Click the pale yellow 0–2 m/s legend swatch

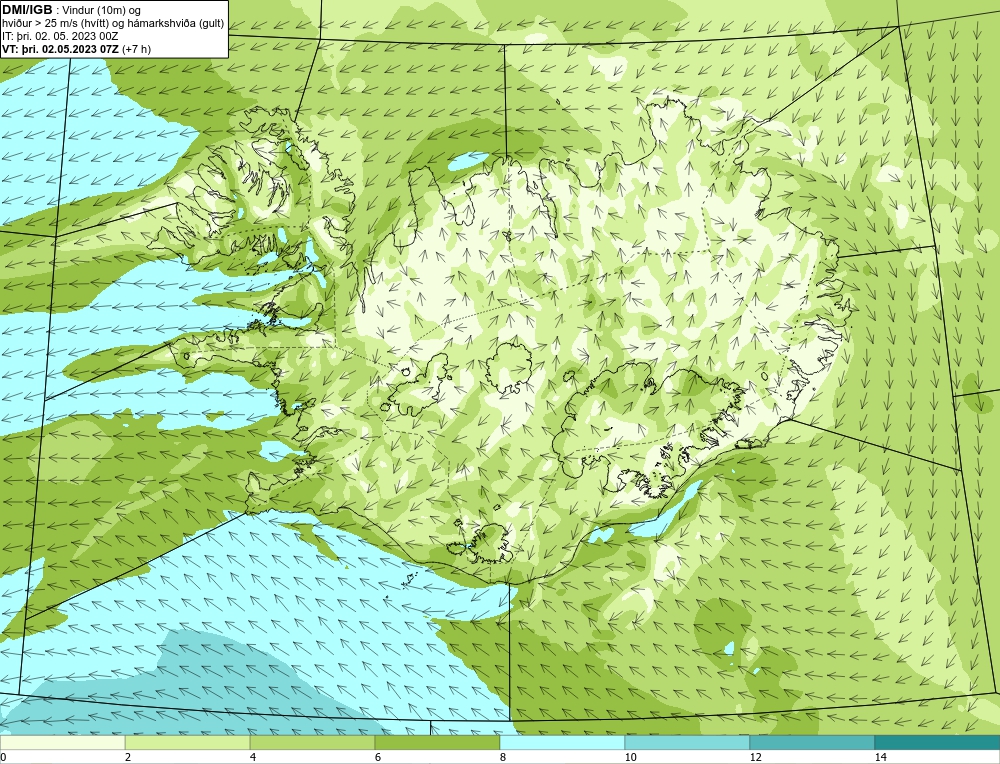(x=62, y=742)
